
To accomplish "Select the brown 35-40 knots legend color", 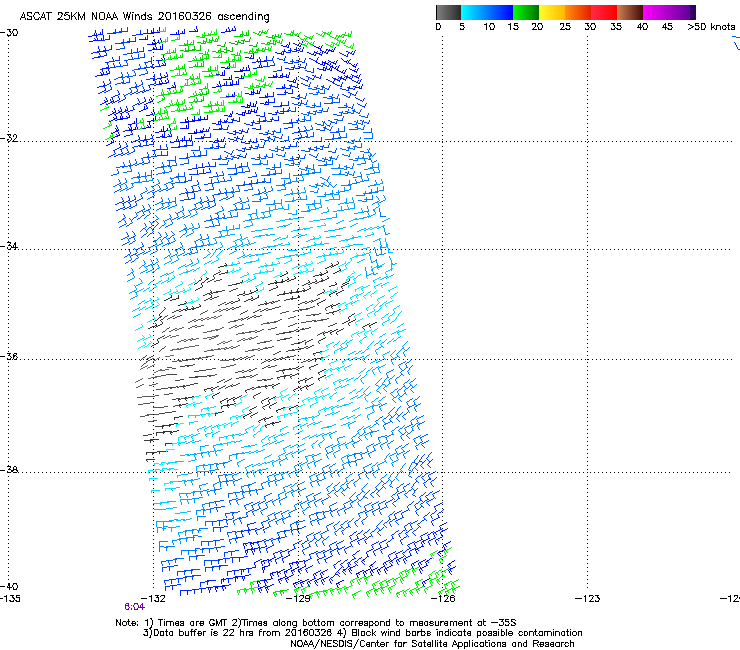I will pyautogui.click(x=630, y=12).
